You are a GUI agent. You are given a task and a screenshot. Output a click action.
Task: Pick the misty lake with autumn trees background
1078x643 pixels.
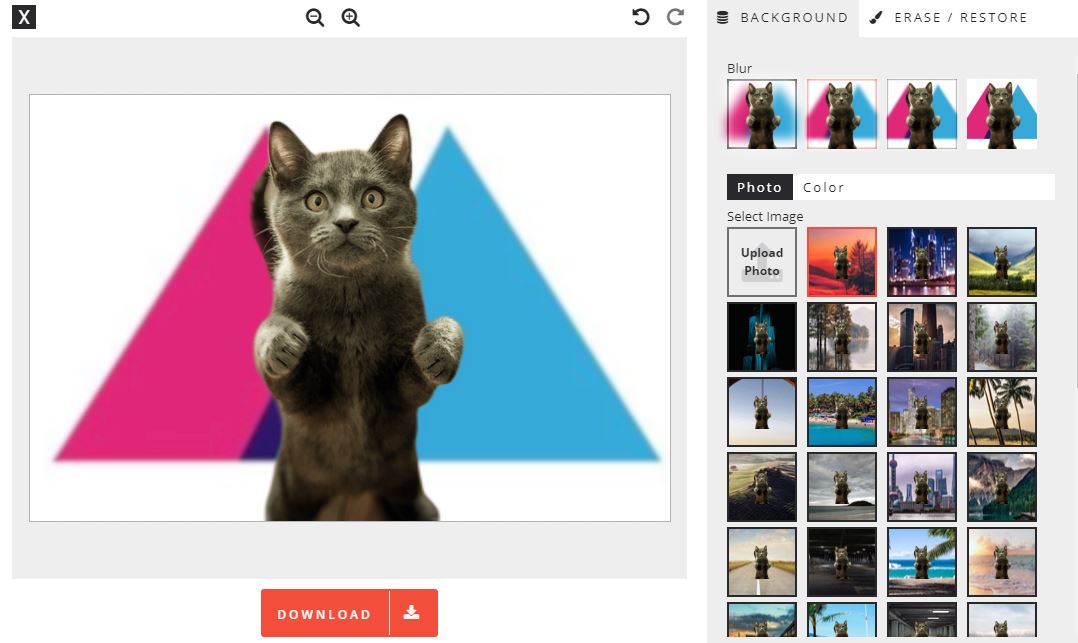click(842, 337)
